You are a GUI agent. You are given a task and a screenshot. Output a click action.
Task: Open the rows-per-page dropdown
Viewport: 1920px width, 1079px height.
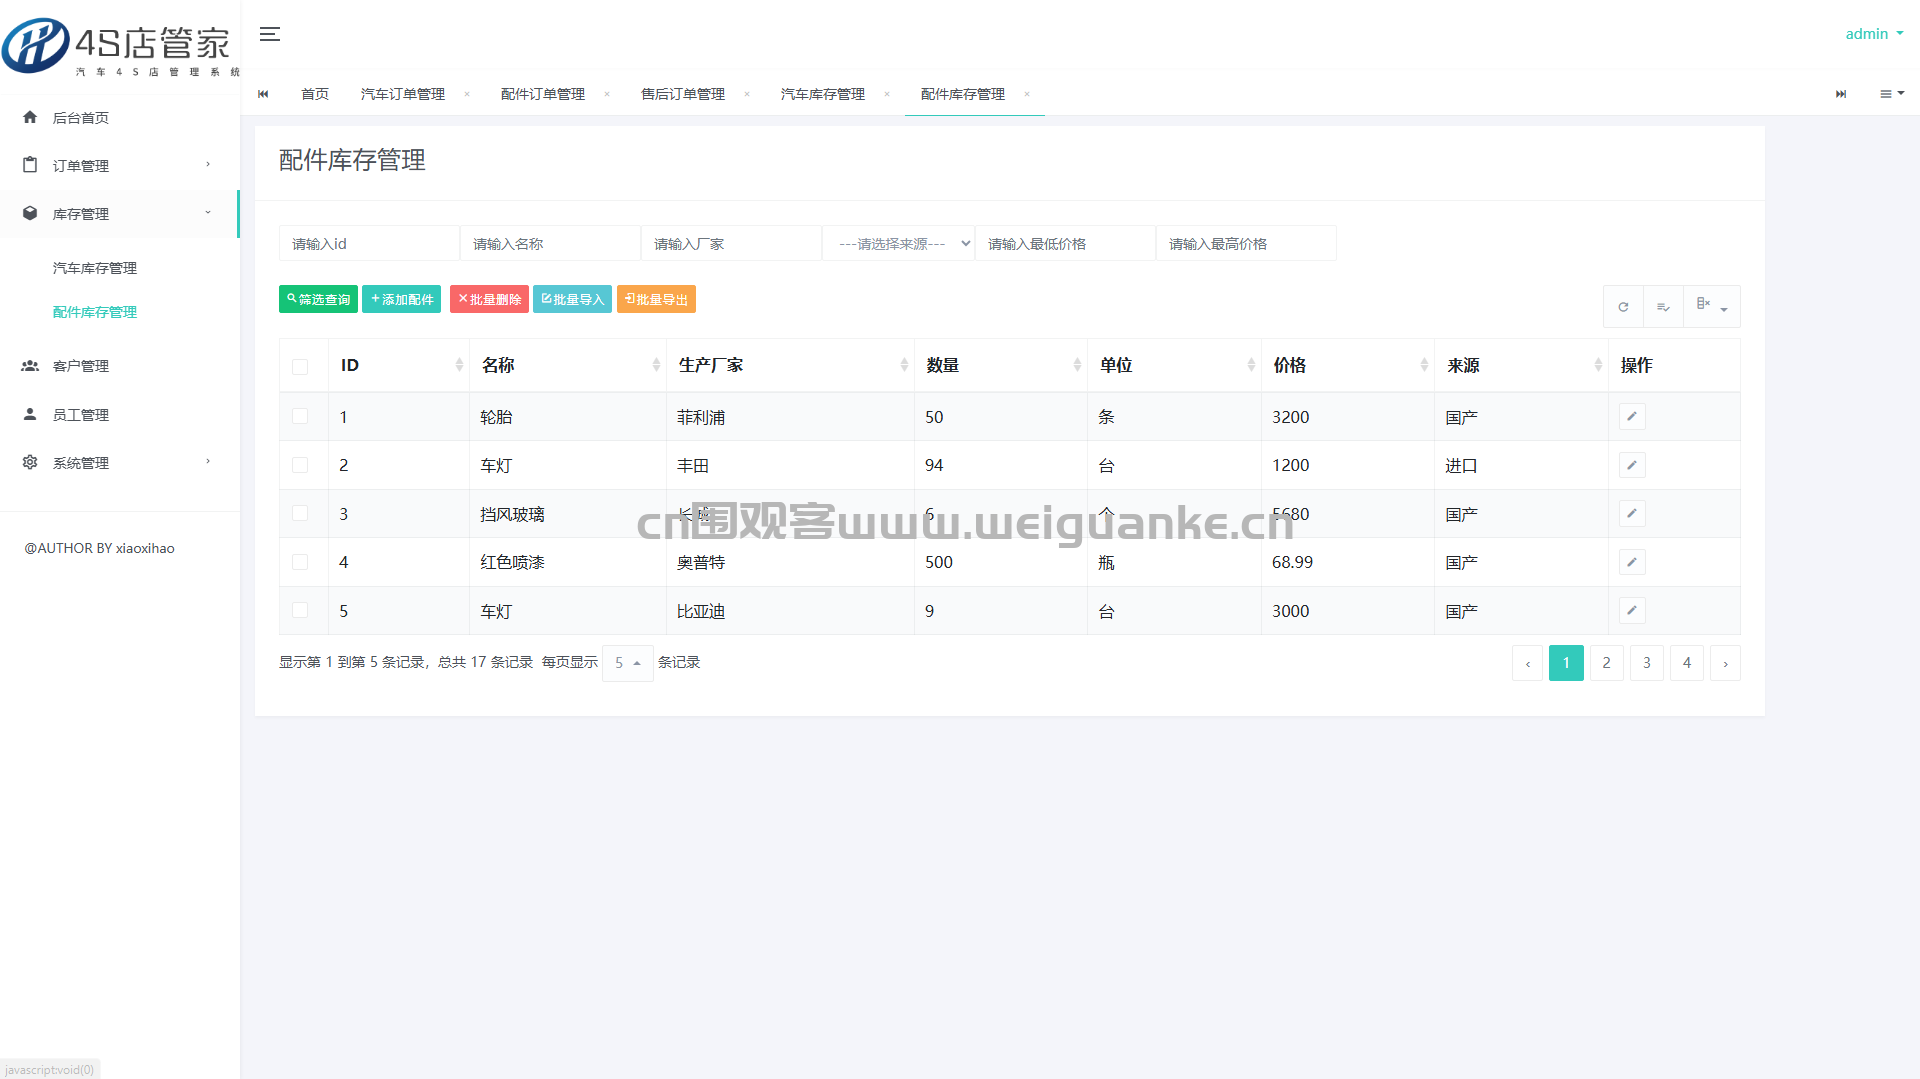pyautogui.click(x=627, y=663)
